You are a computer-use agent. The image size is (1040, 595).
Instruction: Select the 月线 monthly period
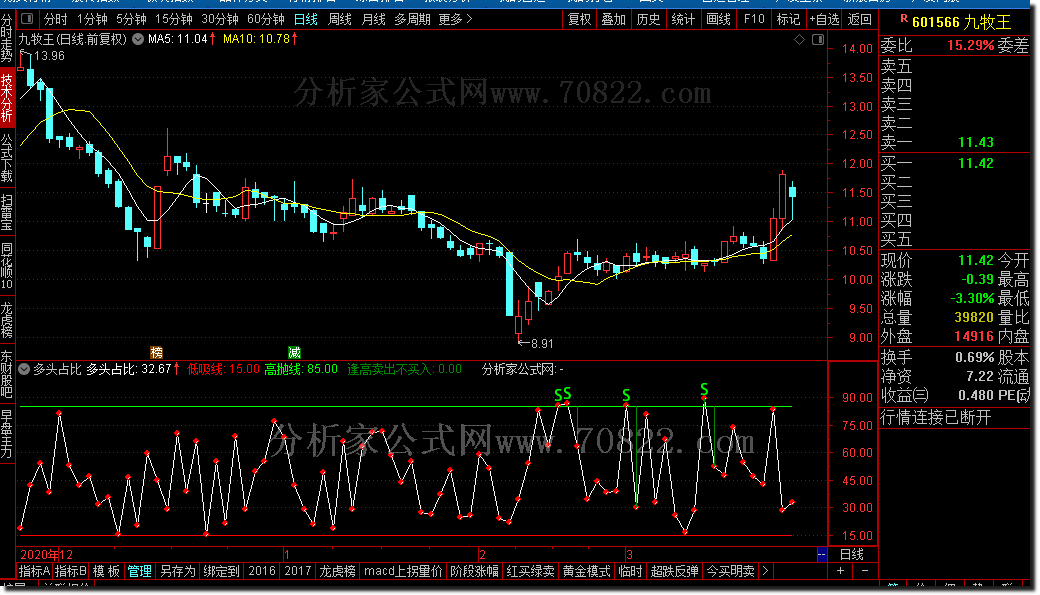pos(373,19)
